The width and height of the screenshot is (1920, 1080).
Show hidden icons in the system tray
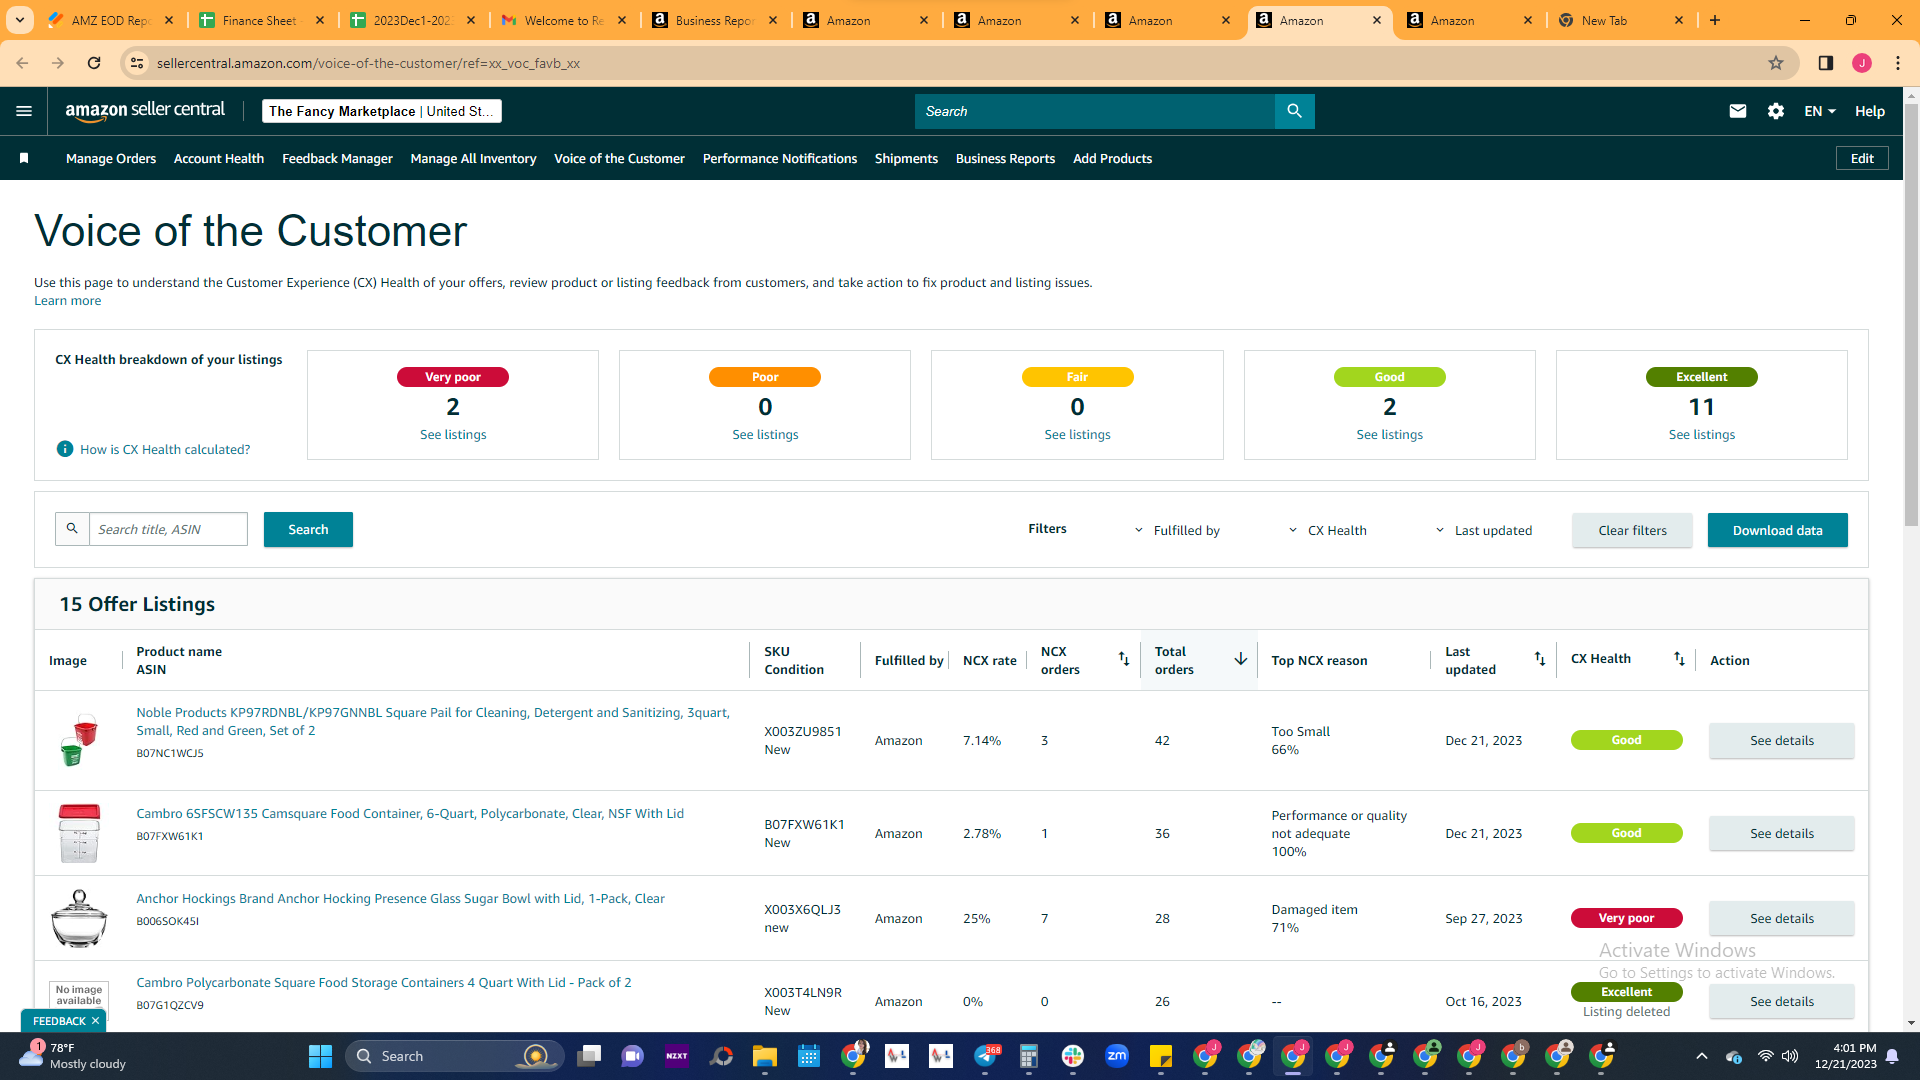1702,1056
